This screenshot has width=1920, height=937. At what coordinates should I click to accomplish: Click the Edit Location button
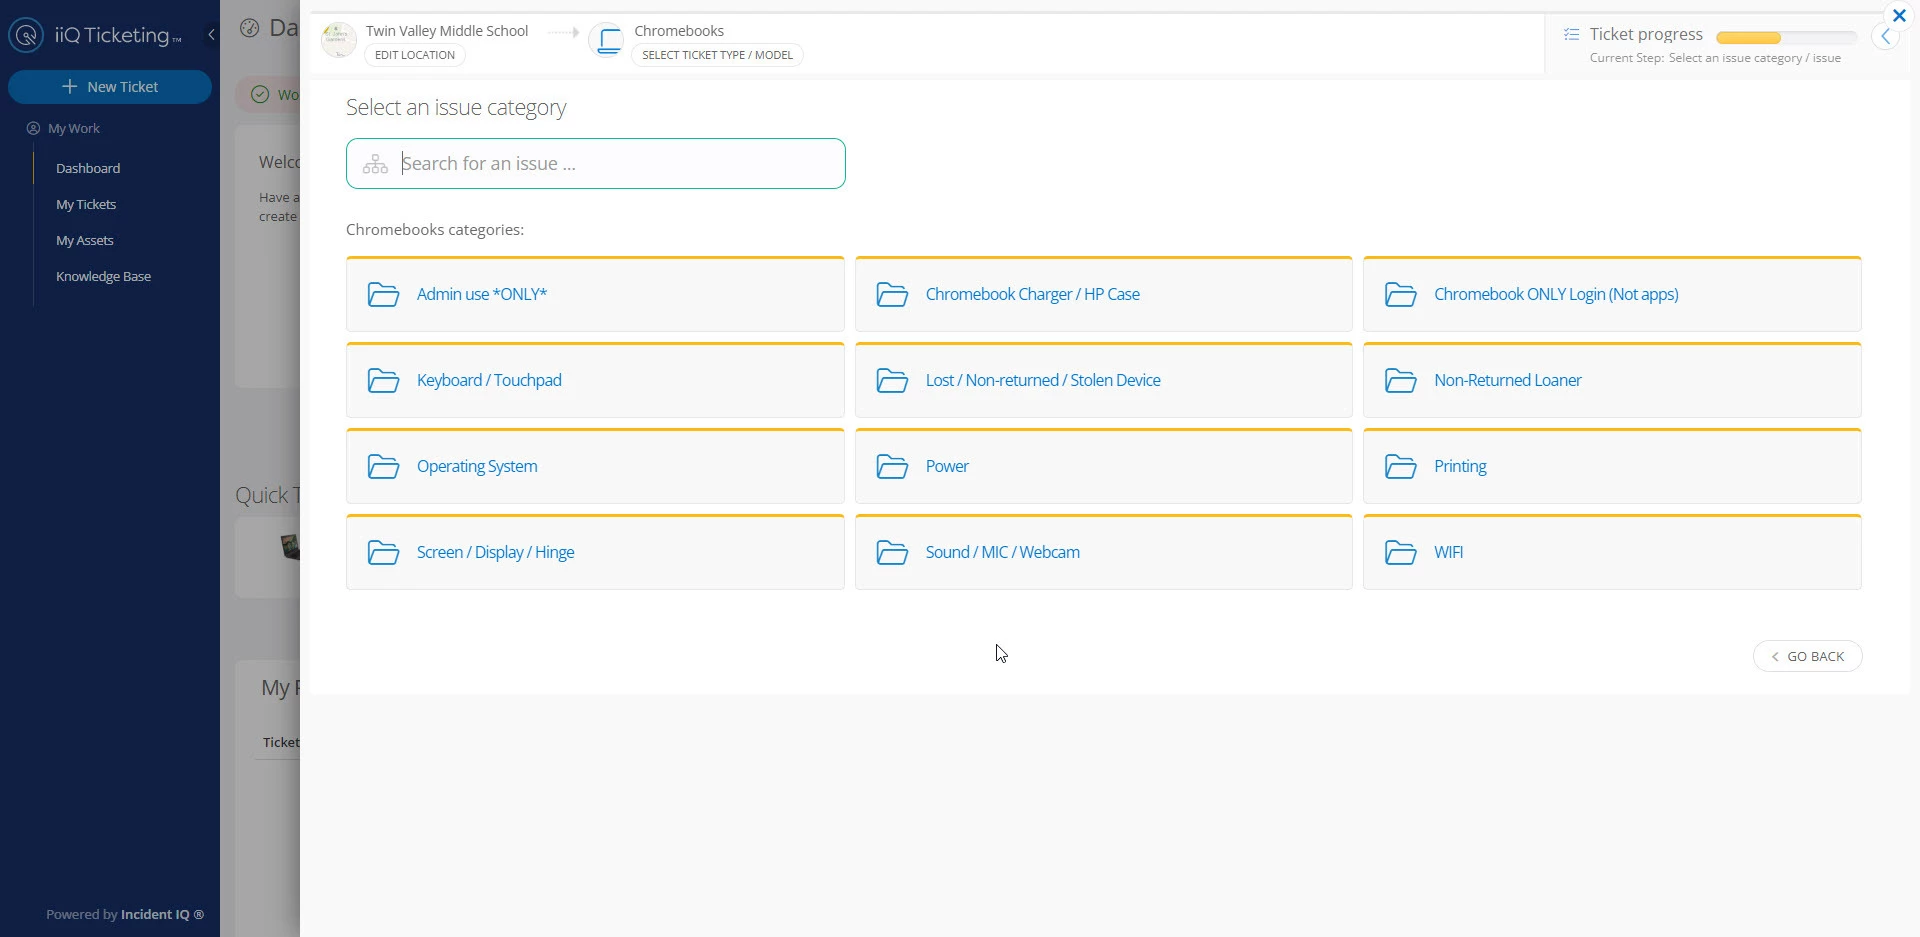415,55
